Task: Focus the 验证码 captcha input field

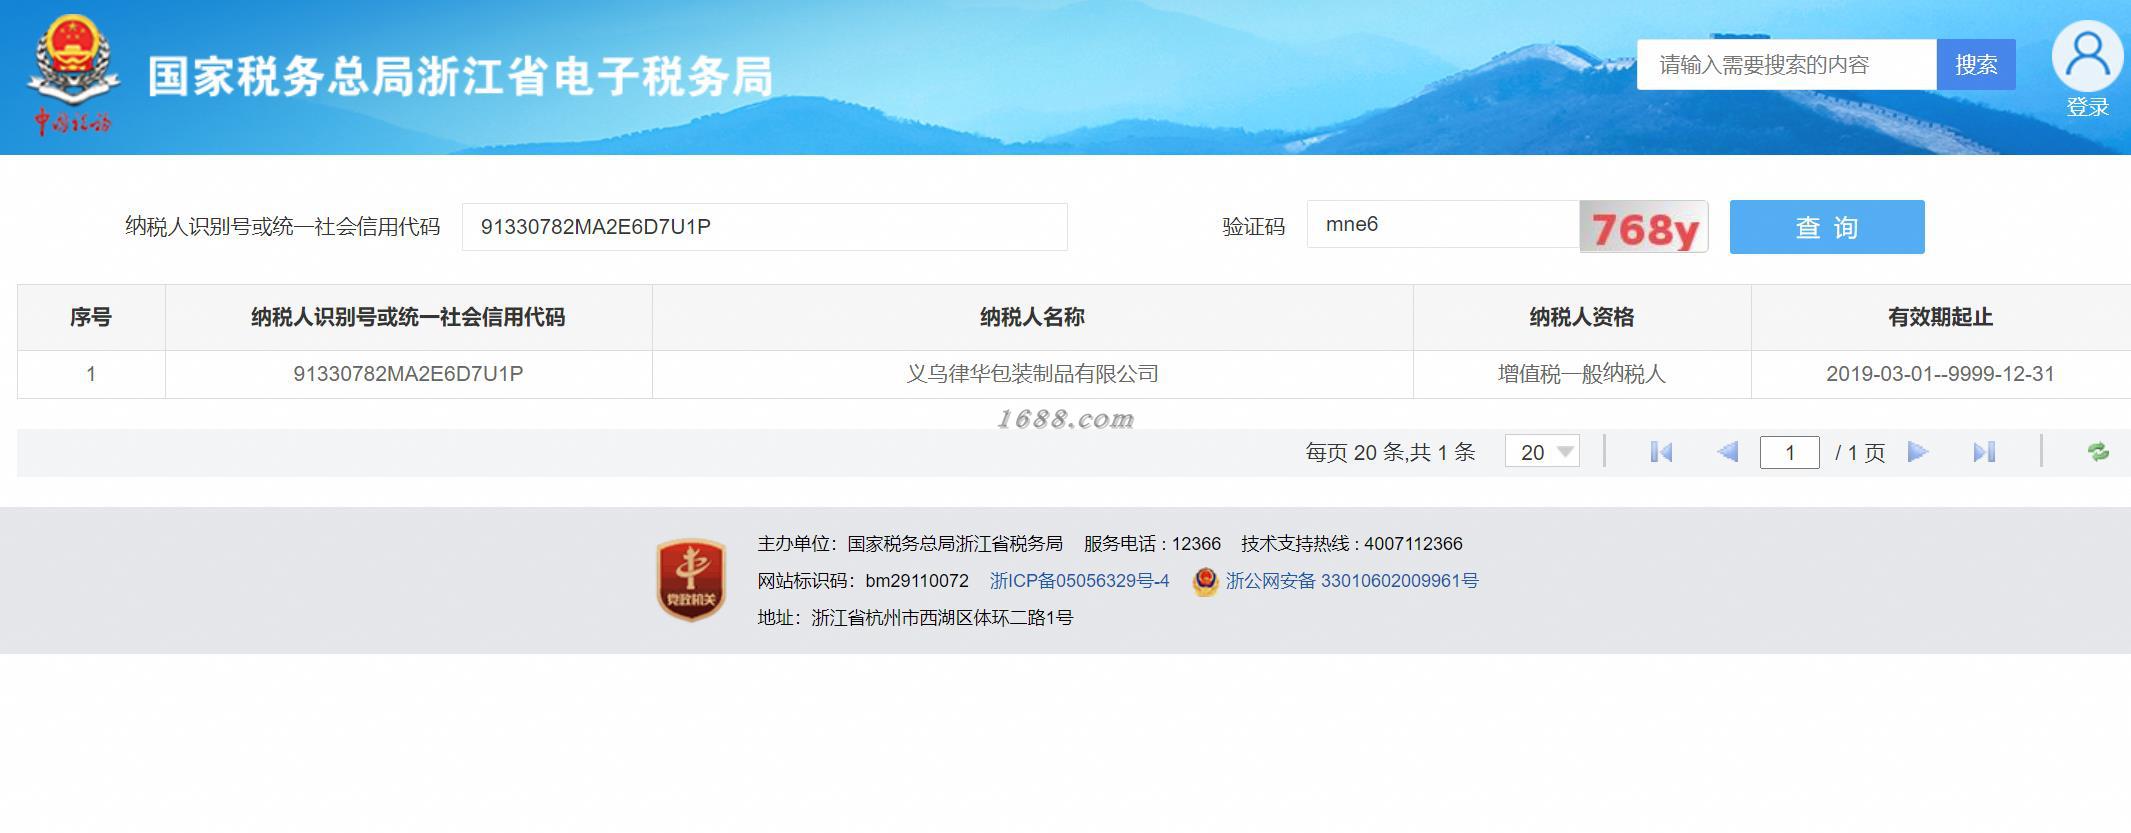Action: coord(1443,225)
